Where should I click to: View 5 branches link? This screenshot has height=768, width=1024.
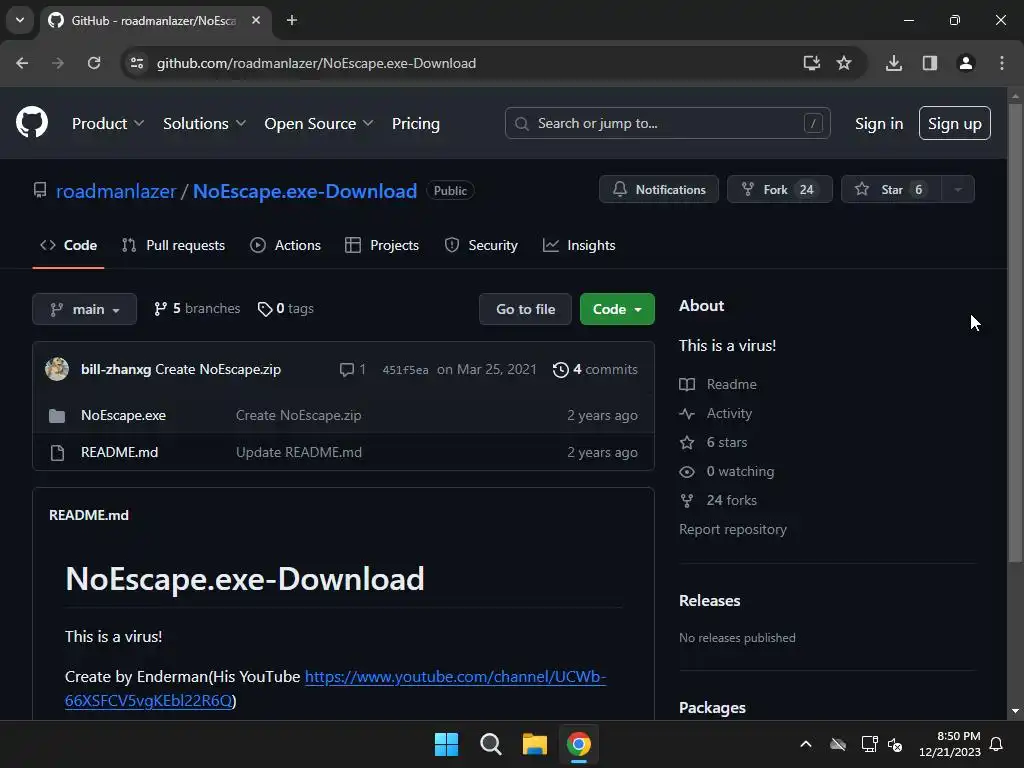coord(197,308)
